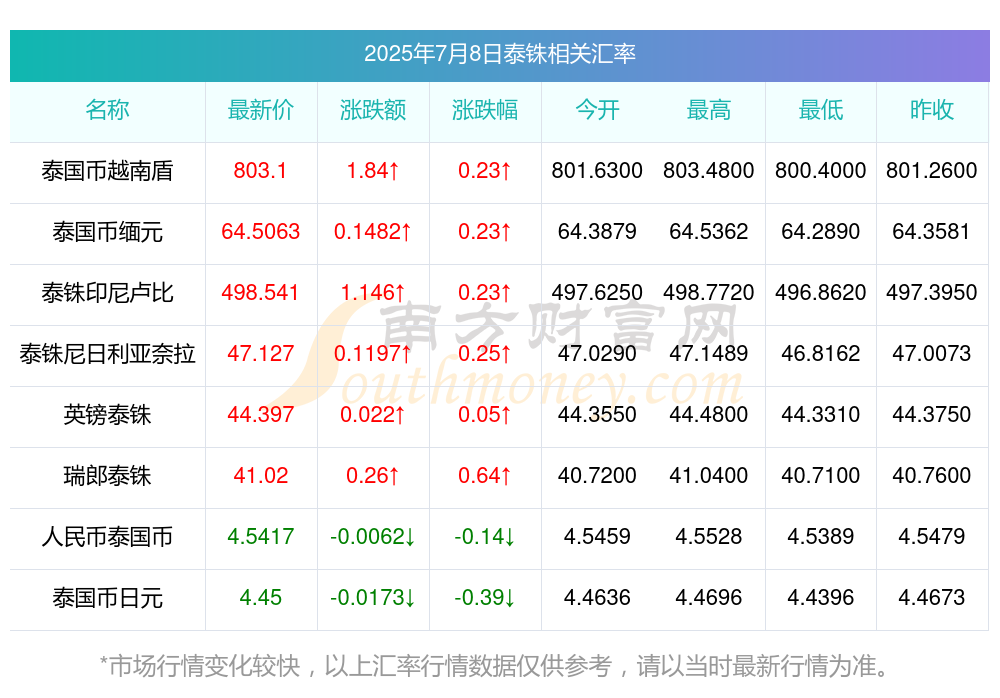Click the 今开 column header
The image size is (1000, 698).
coord(597,110)
